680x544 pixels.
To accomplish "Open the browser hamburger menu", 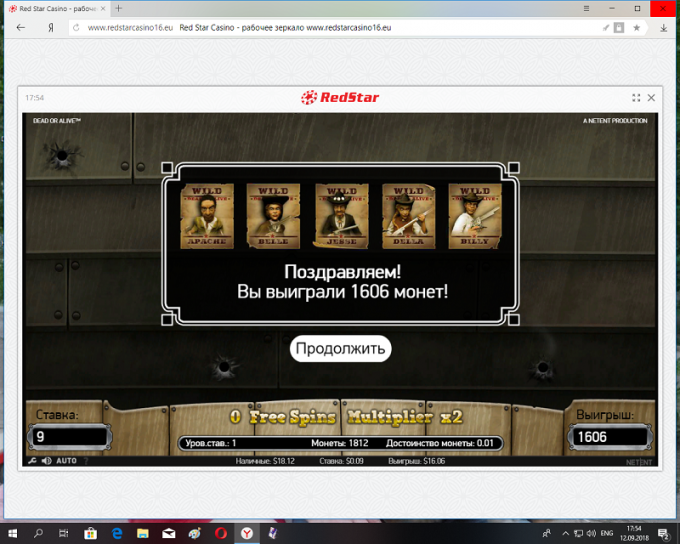I will 586,8.
